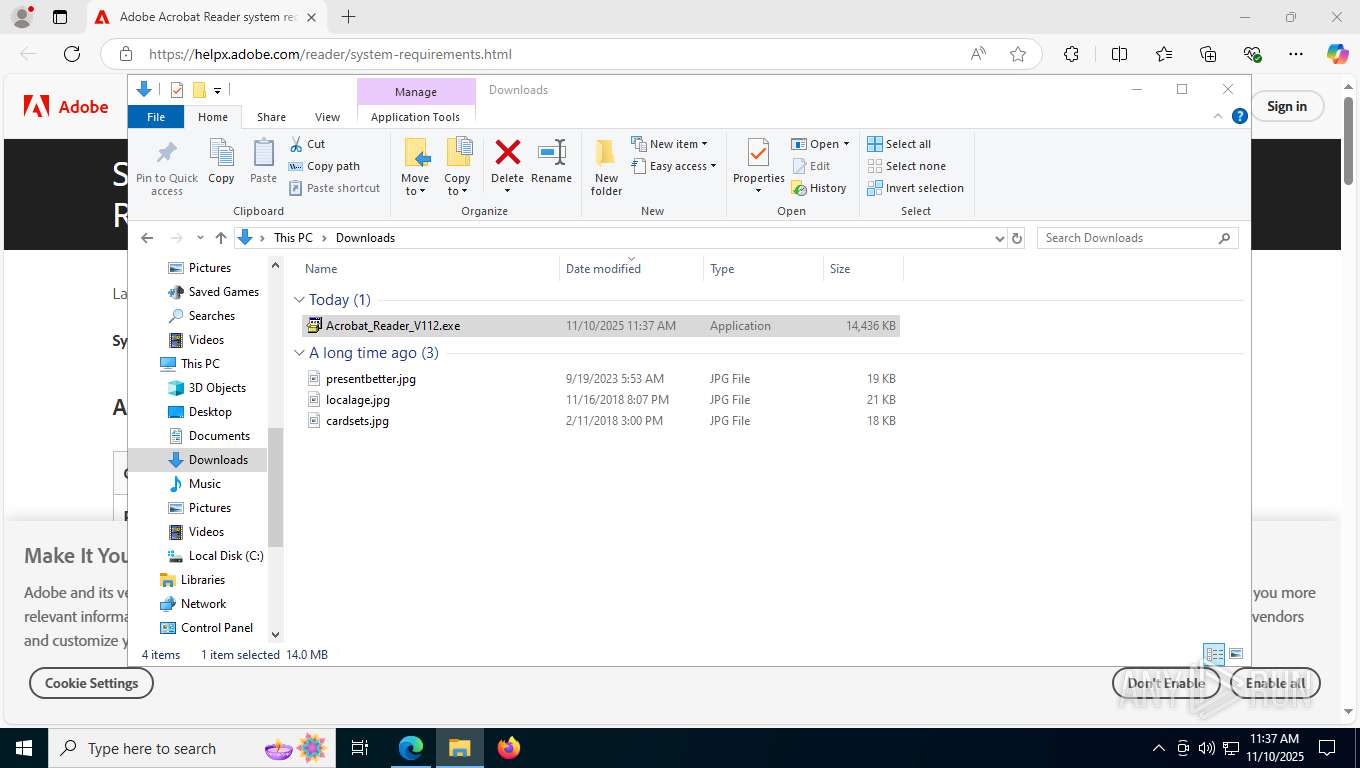Viewport: 1360px width, 768px height.
Task: Launch Firefox from the taskbar
Action: [x=509, y=748]
